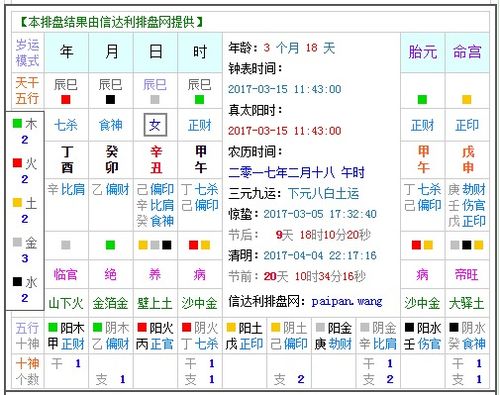Screen dimensions: 500x395
Task: Click the boxed 女 gender button
Action: coord(155,125)
